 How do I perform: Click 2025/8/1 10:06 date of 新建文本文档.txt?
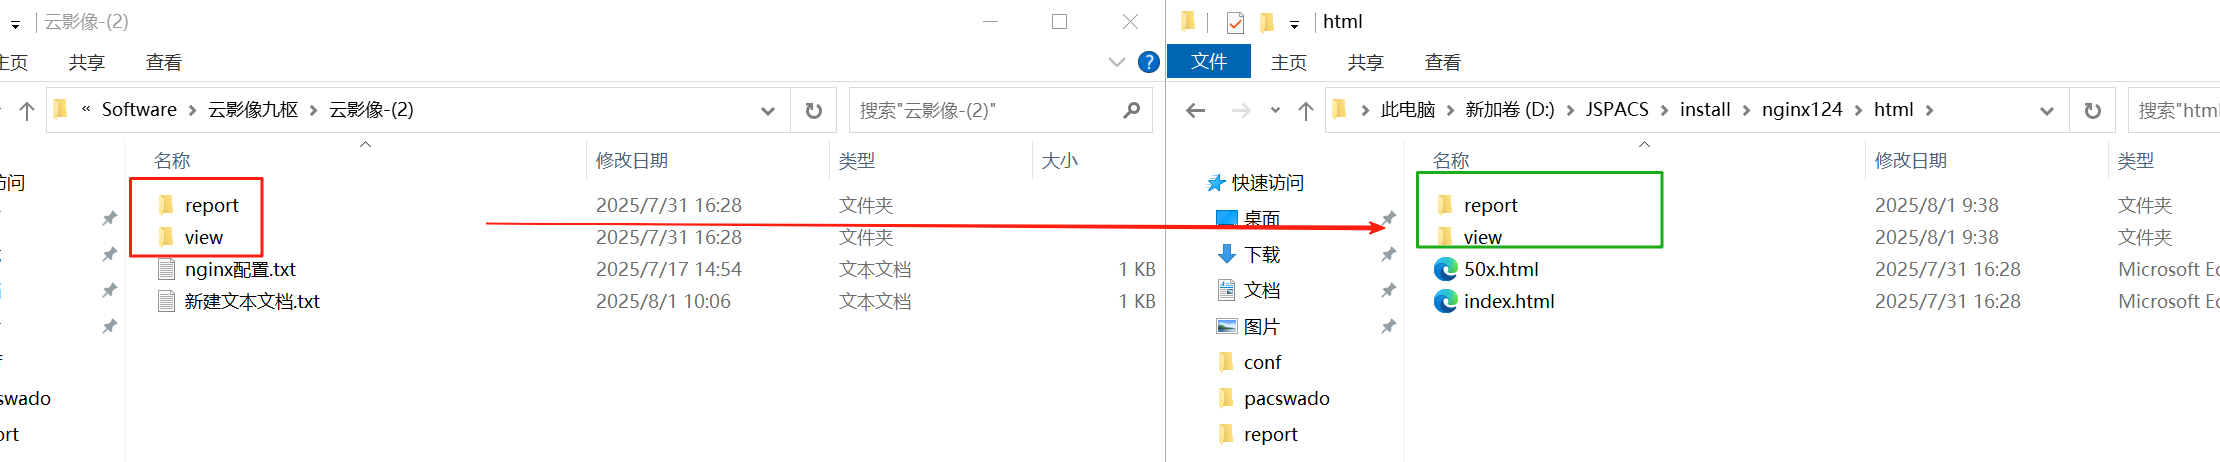click(663, 301)
